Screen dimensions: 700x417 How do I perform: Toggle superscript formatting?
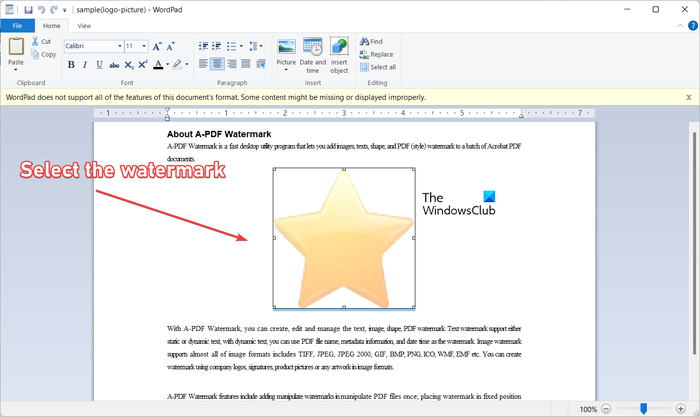(x=142, y=65)
